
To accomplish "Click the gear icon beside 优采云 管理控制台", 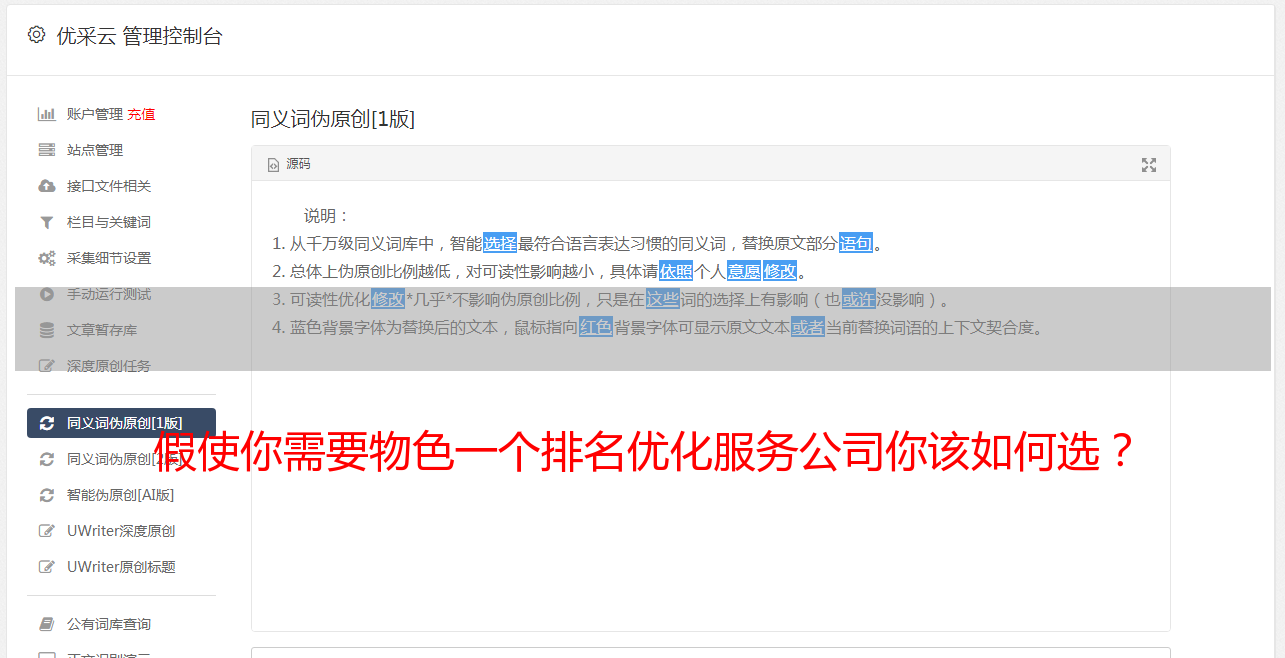I will (x=37, y=35).
